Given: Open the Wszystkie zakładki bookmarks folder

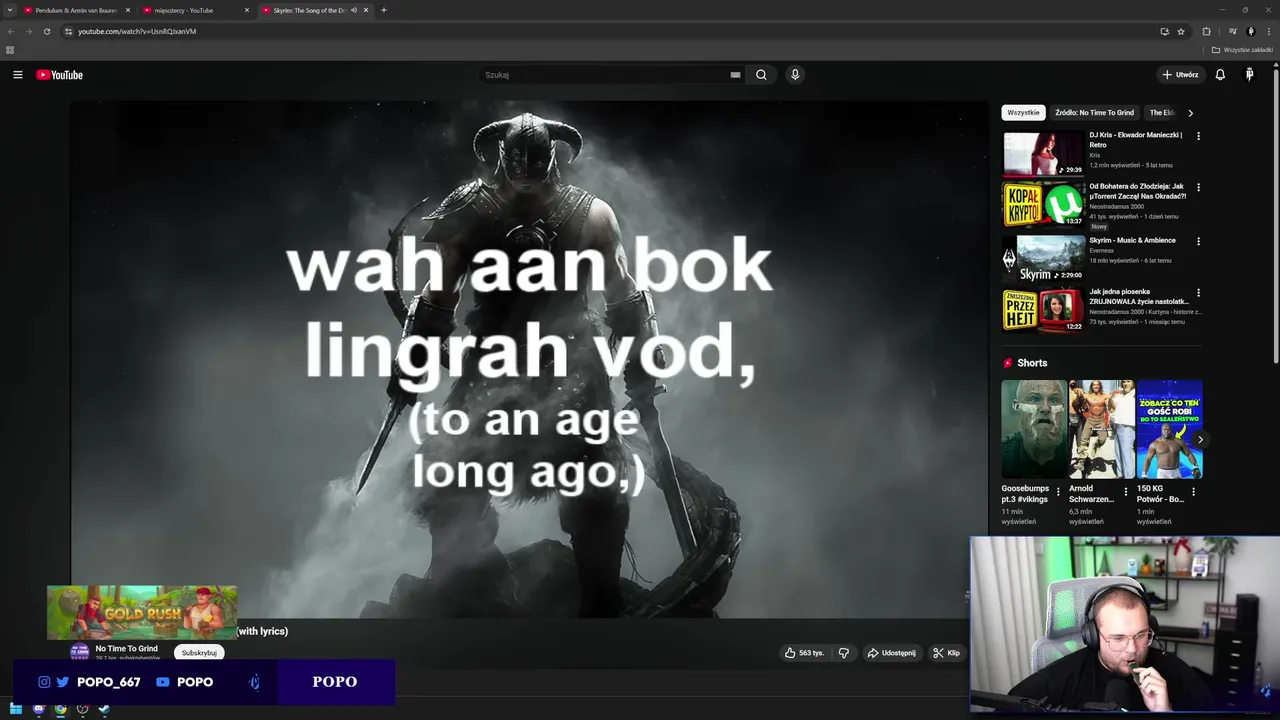Looking at the screenshot, I should coord(1243,50).
